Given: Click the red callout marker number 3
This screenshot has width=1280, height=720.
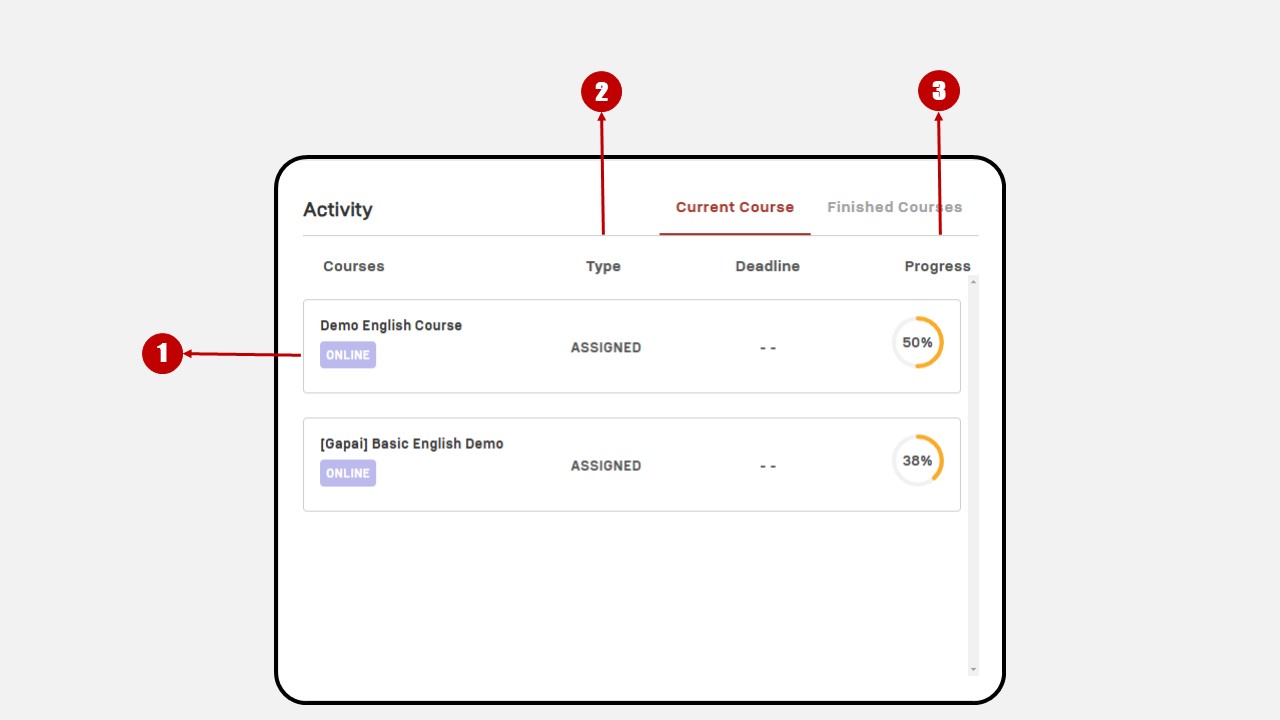Looking at the screenshot, I should (x=938, y=92).
